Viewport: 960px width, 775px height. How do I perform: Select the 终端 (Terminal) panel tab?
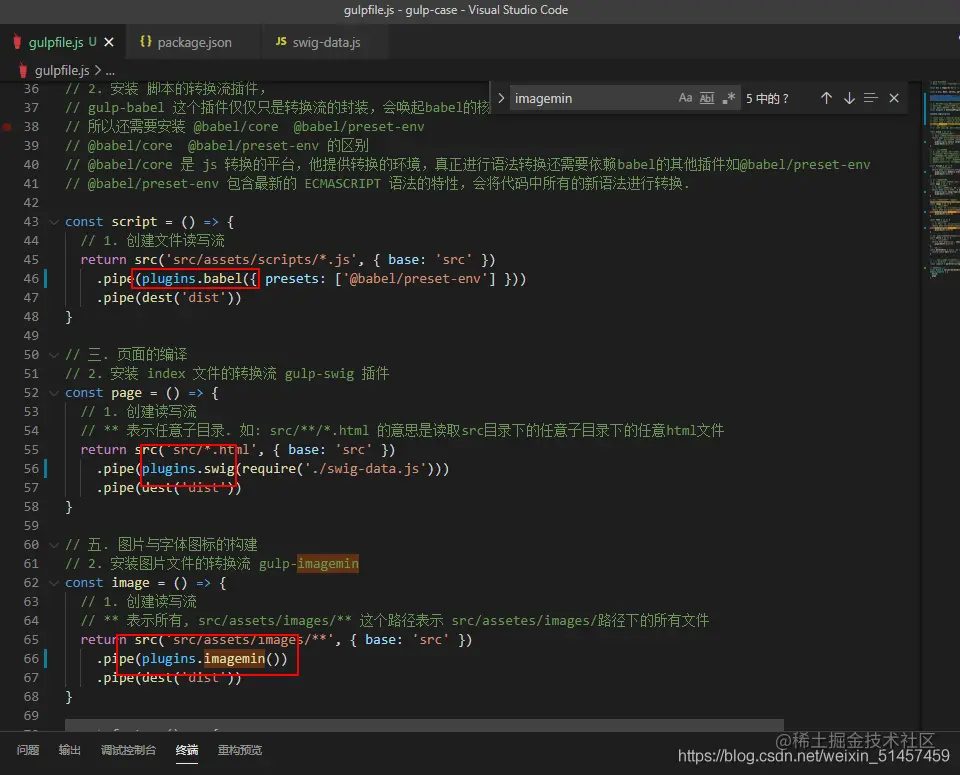point(187,750)
